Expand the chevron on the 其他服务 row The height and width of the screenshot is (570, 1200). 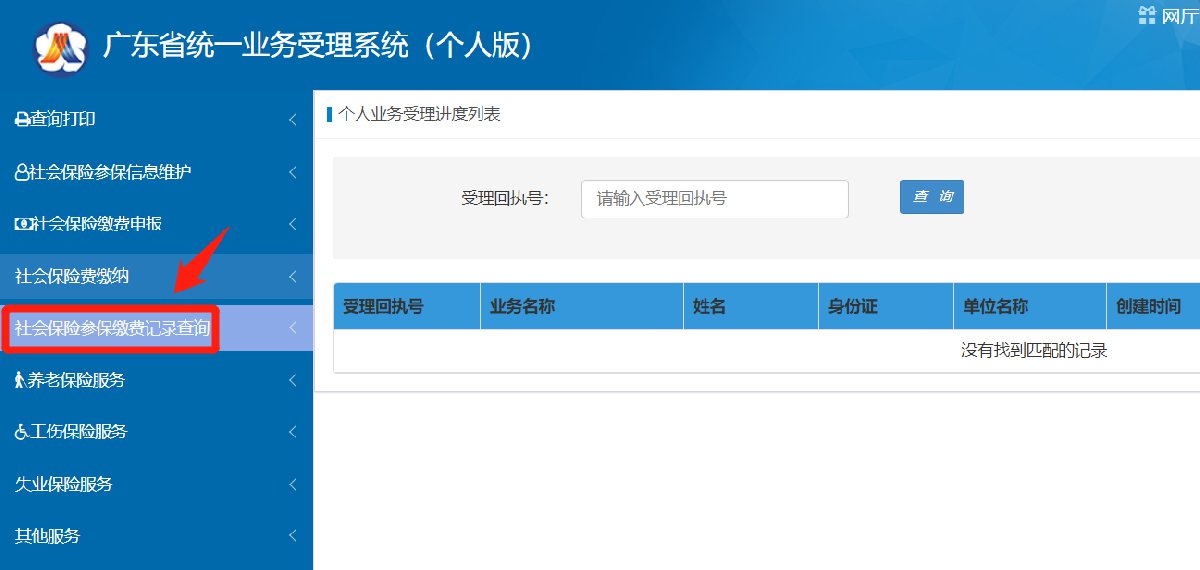coord(292,536)
